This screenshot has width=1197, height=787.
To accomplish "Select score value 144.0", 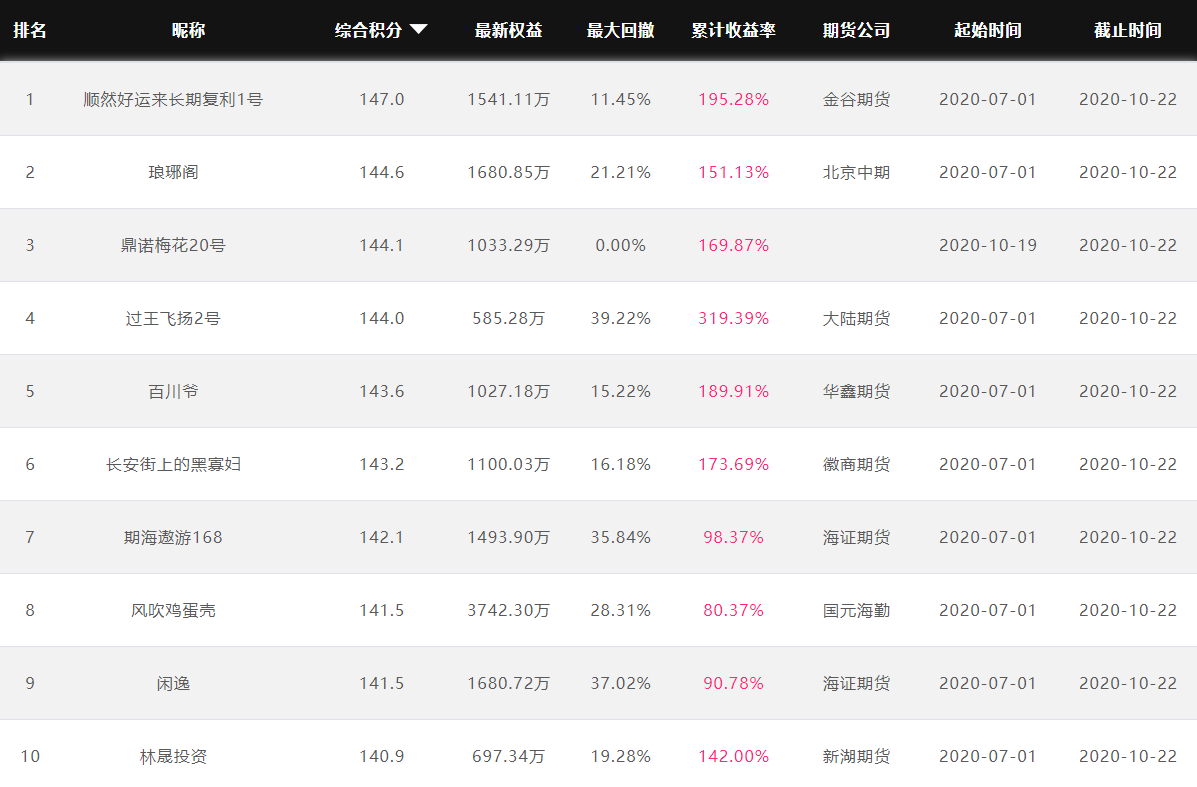I will click(382, 318).
